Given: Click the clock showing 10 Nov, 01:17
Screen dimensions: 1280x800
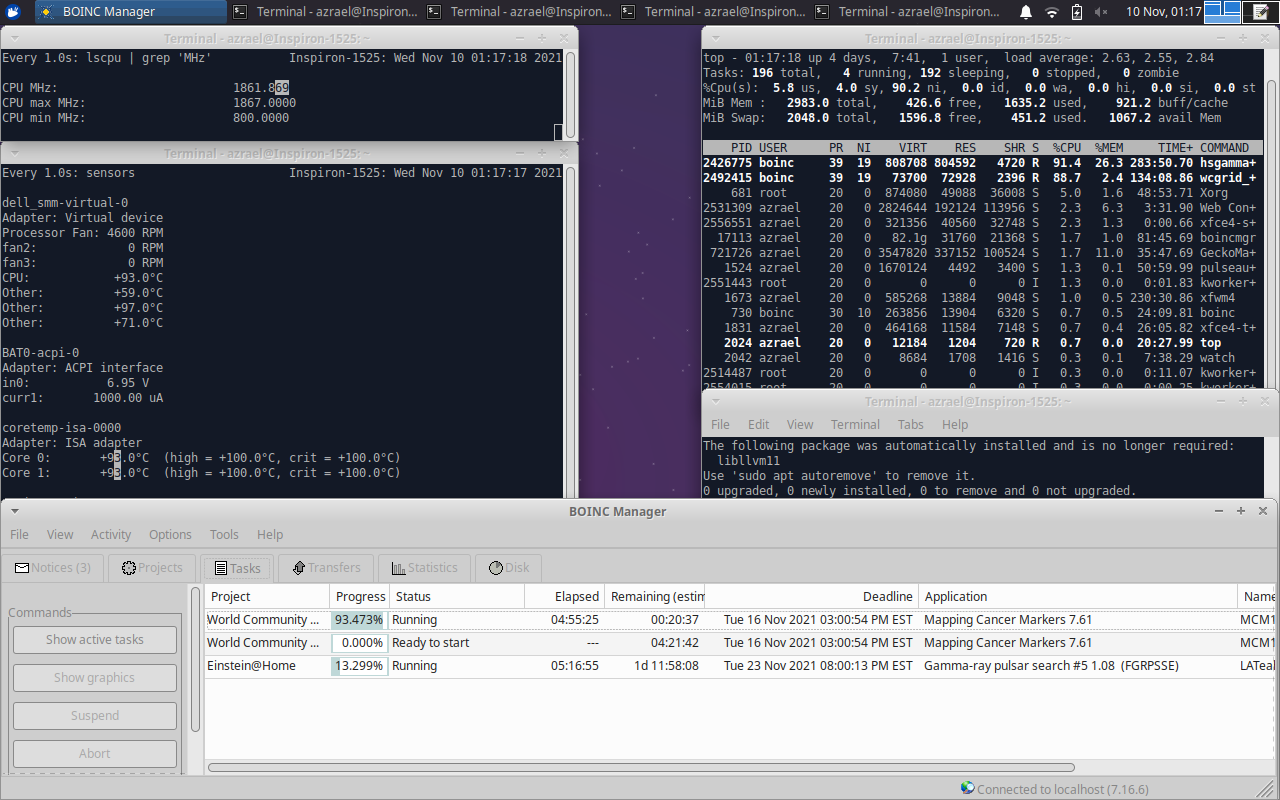Looking at the screenshot, I should (x=1163, y=12).
